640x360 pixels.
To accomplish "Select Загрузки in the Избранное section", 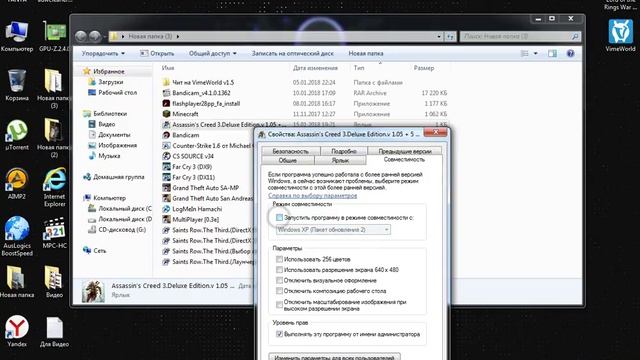I will (111, 82).
